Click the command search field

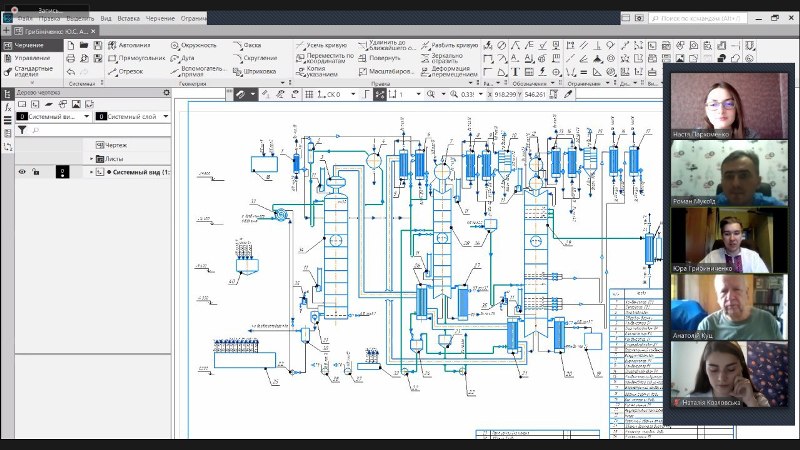click(700, 17)
